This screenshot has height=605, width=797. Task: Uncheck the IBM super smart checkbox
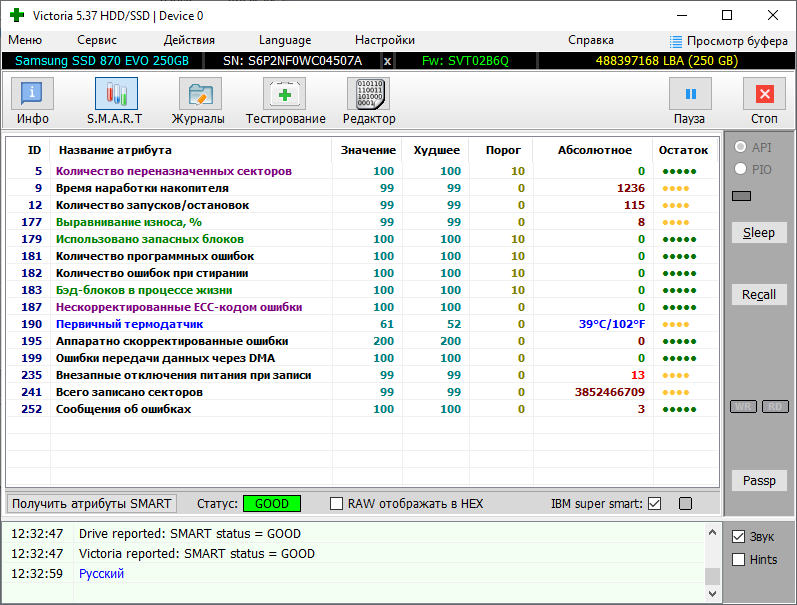point(655,504)
